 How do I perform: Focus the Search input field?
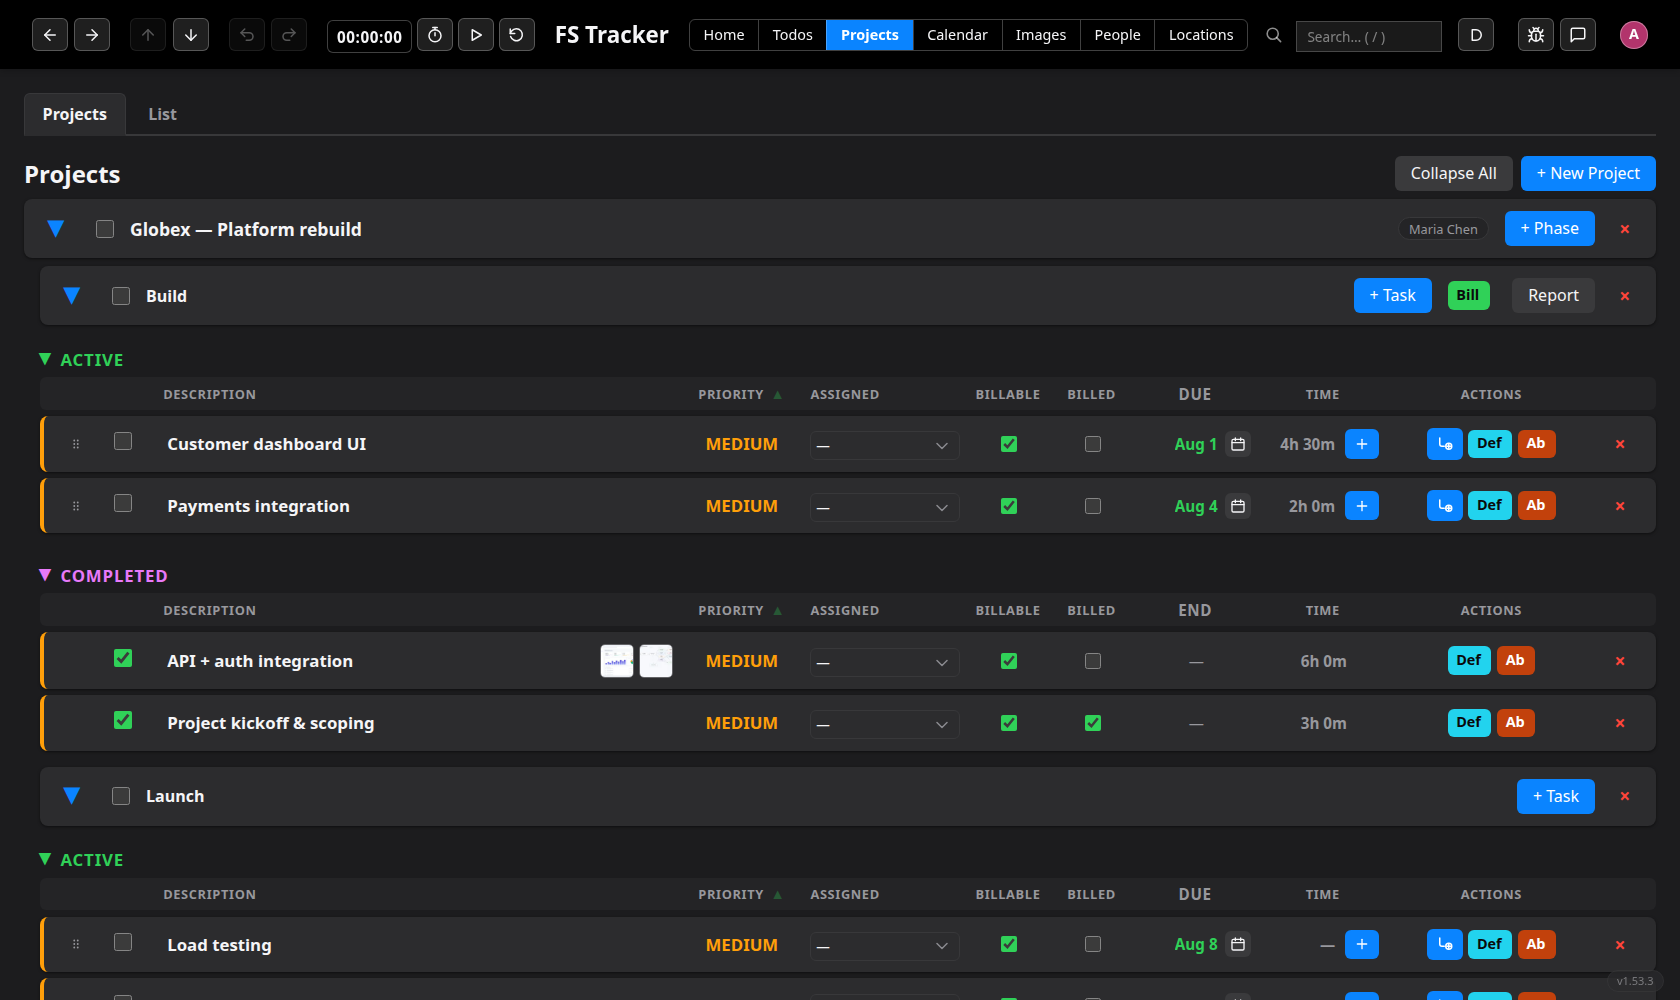coord(1368,36)
